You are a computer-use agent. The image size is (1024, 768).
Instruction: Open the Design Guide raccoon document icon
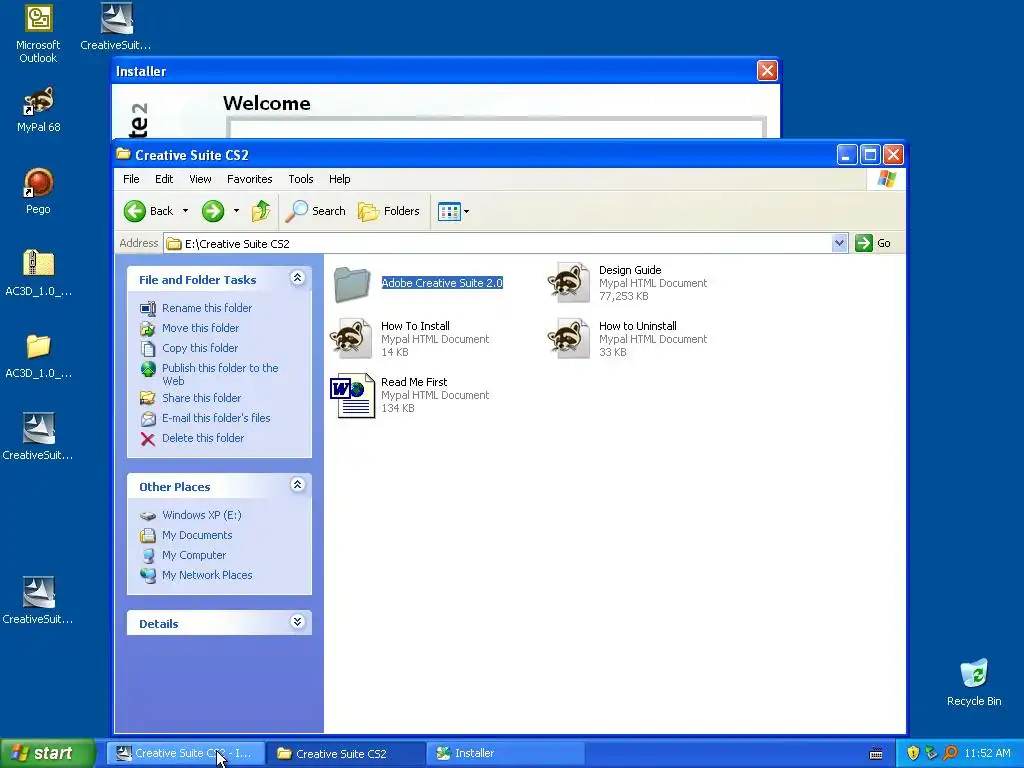click(x=569, y=283)
